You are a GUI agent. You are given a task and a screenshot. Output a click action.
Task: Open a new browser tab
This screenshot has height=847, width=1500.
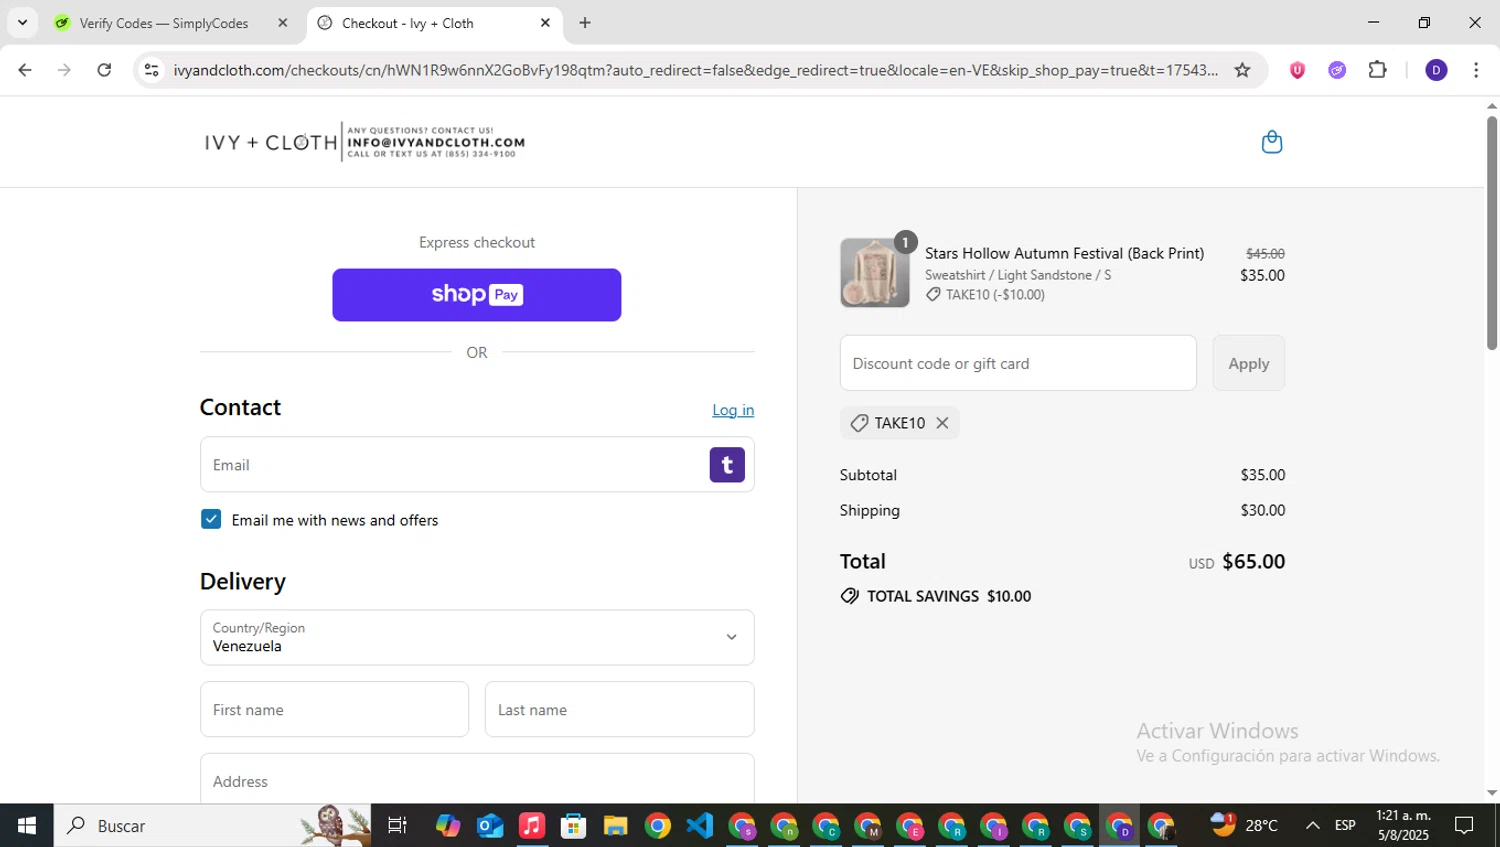(x=585, y=23)
